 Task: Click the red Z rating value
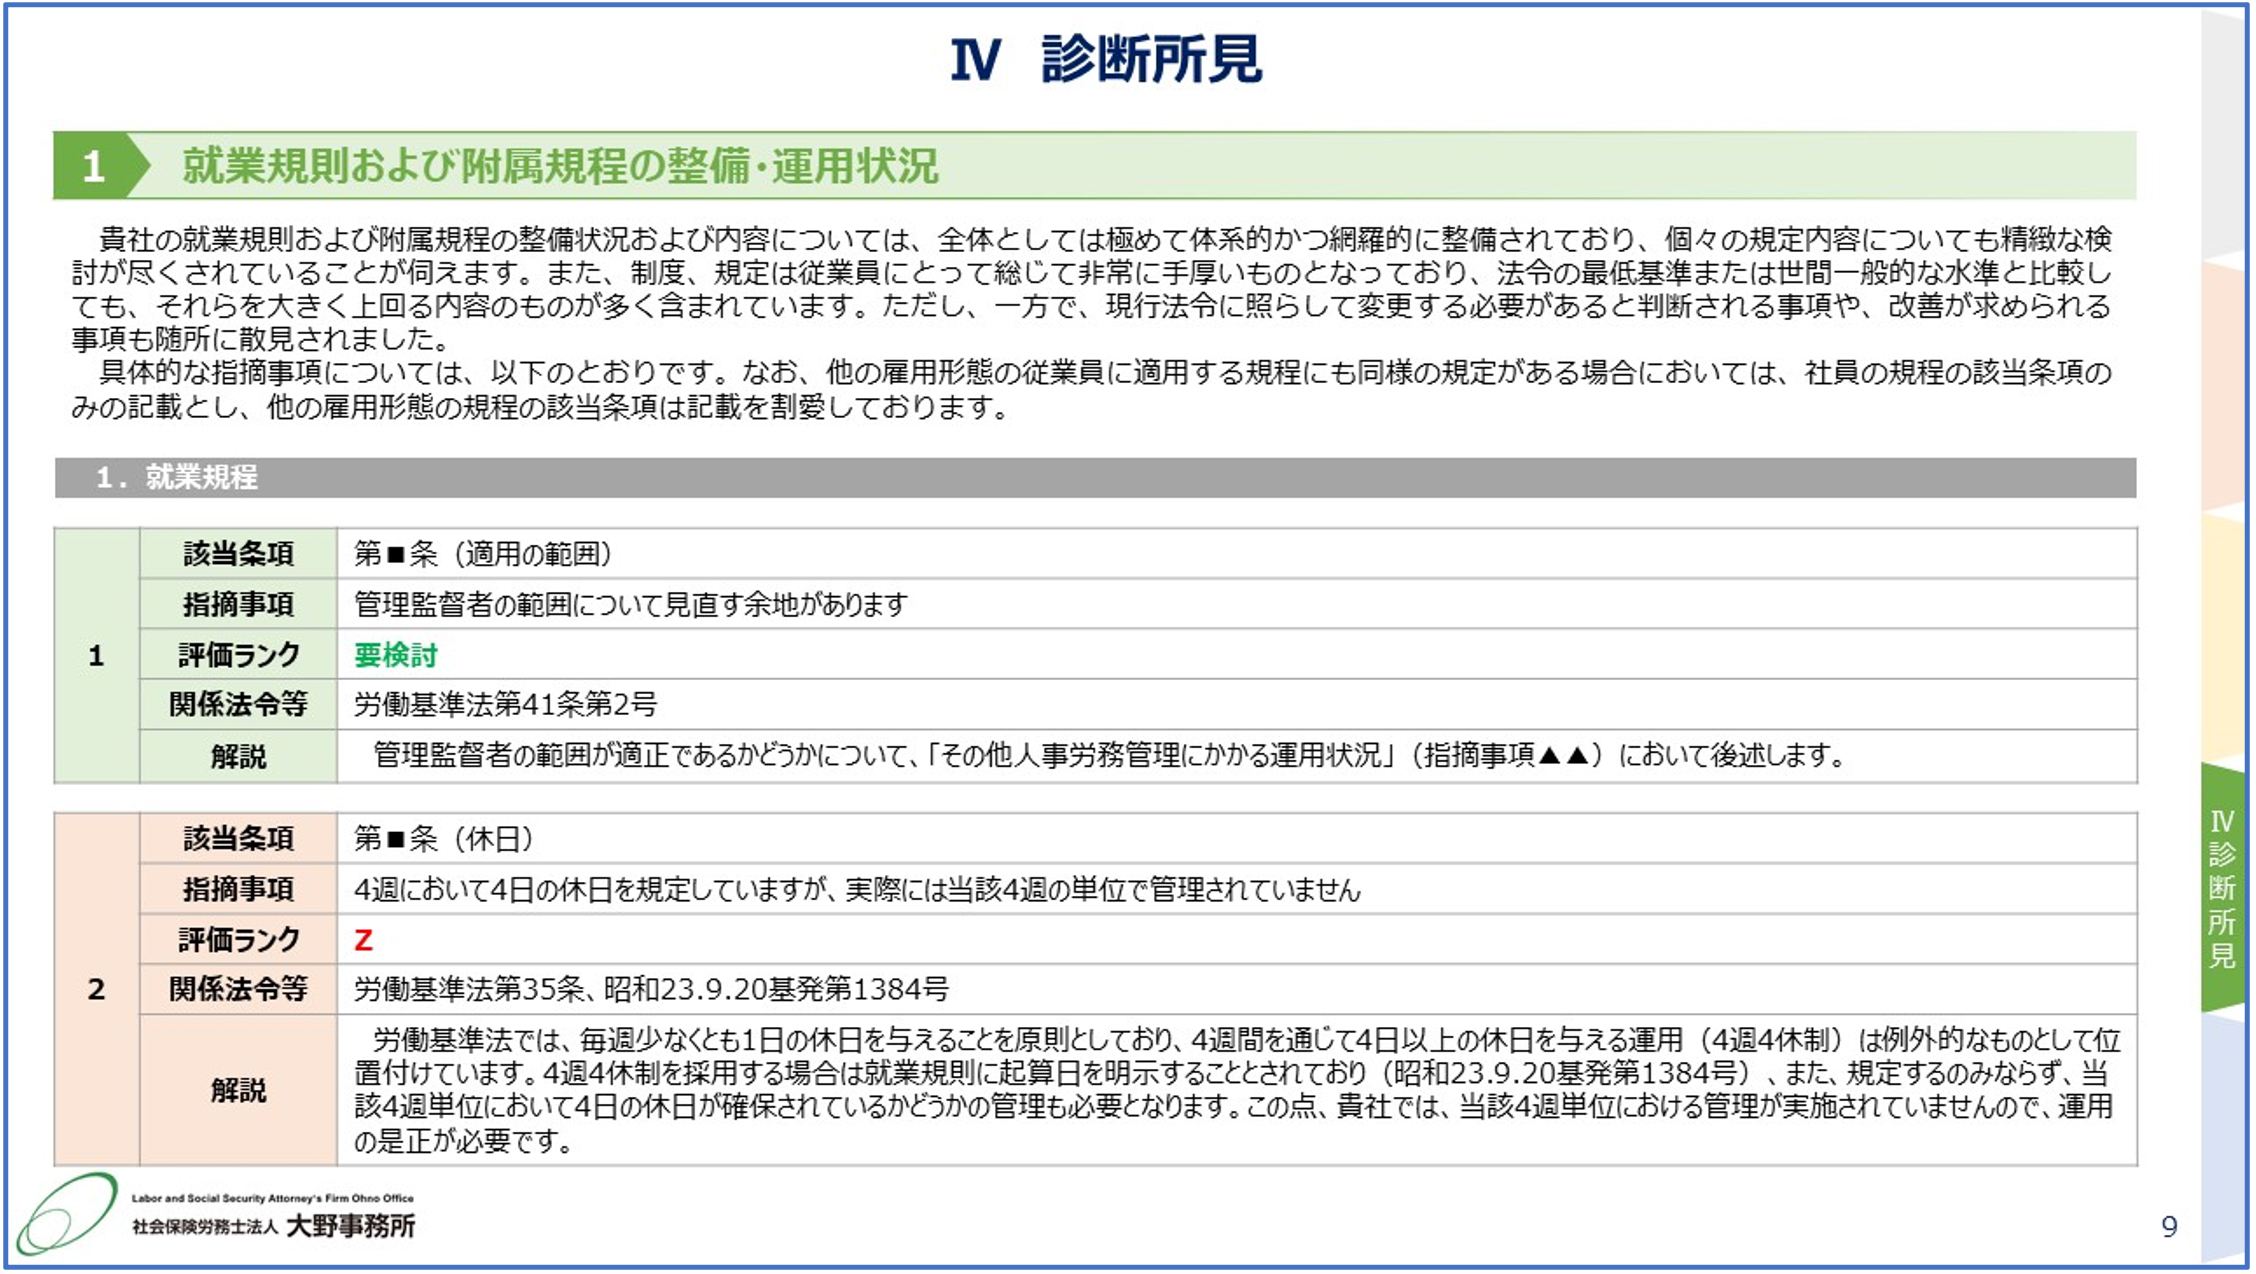(364, 940)
